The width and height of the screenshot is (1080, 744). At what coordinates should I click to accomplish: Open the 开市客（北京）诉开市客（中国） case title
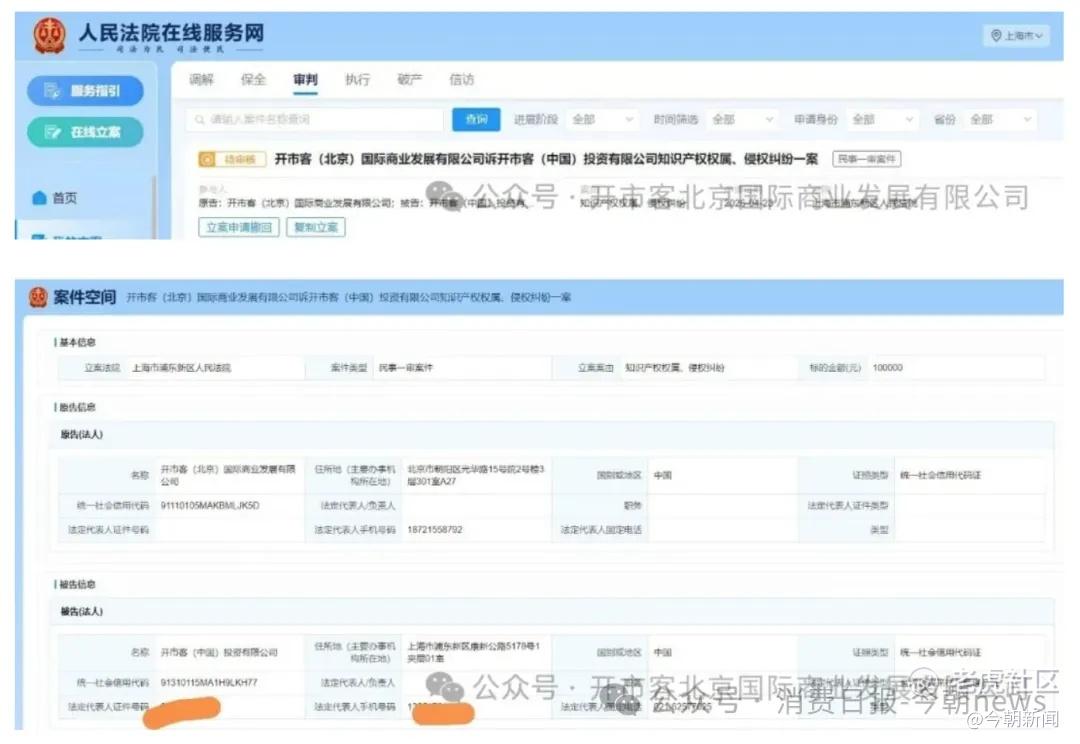coord(546,159)
